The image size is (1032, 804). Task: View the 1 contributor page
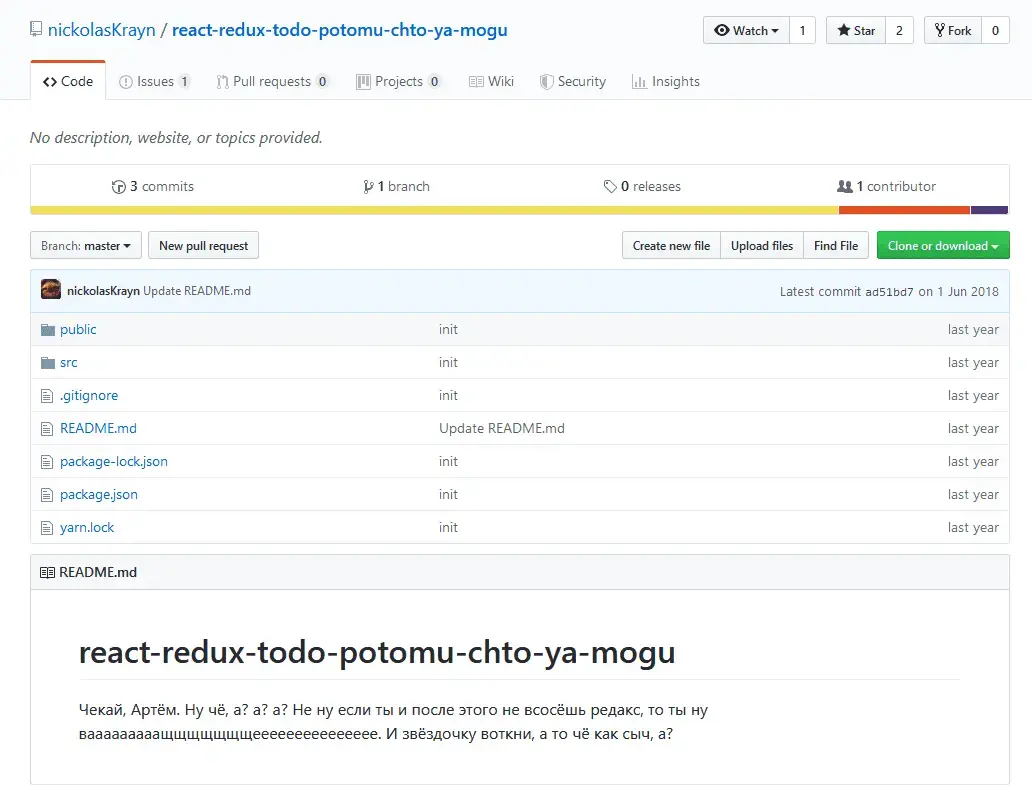(886, 186)
